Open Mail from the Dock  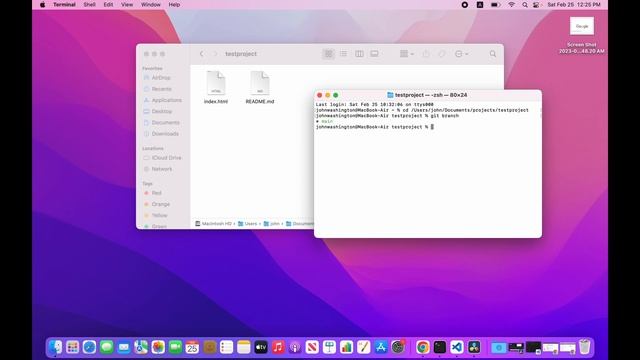click(x=124, y=347)
